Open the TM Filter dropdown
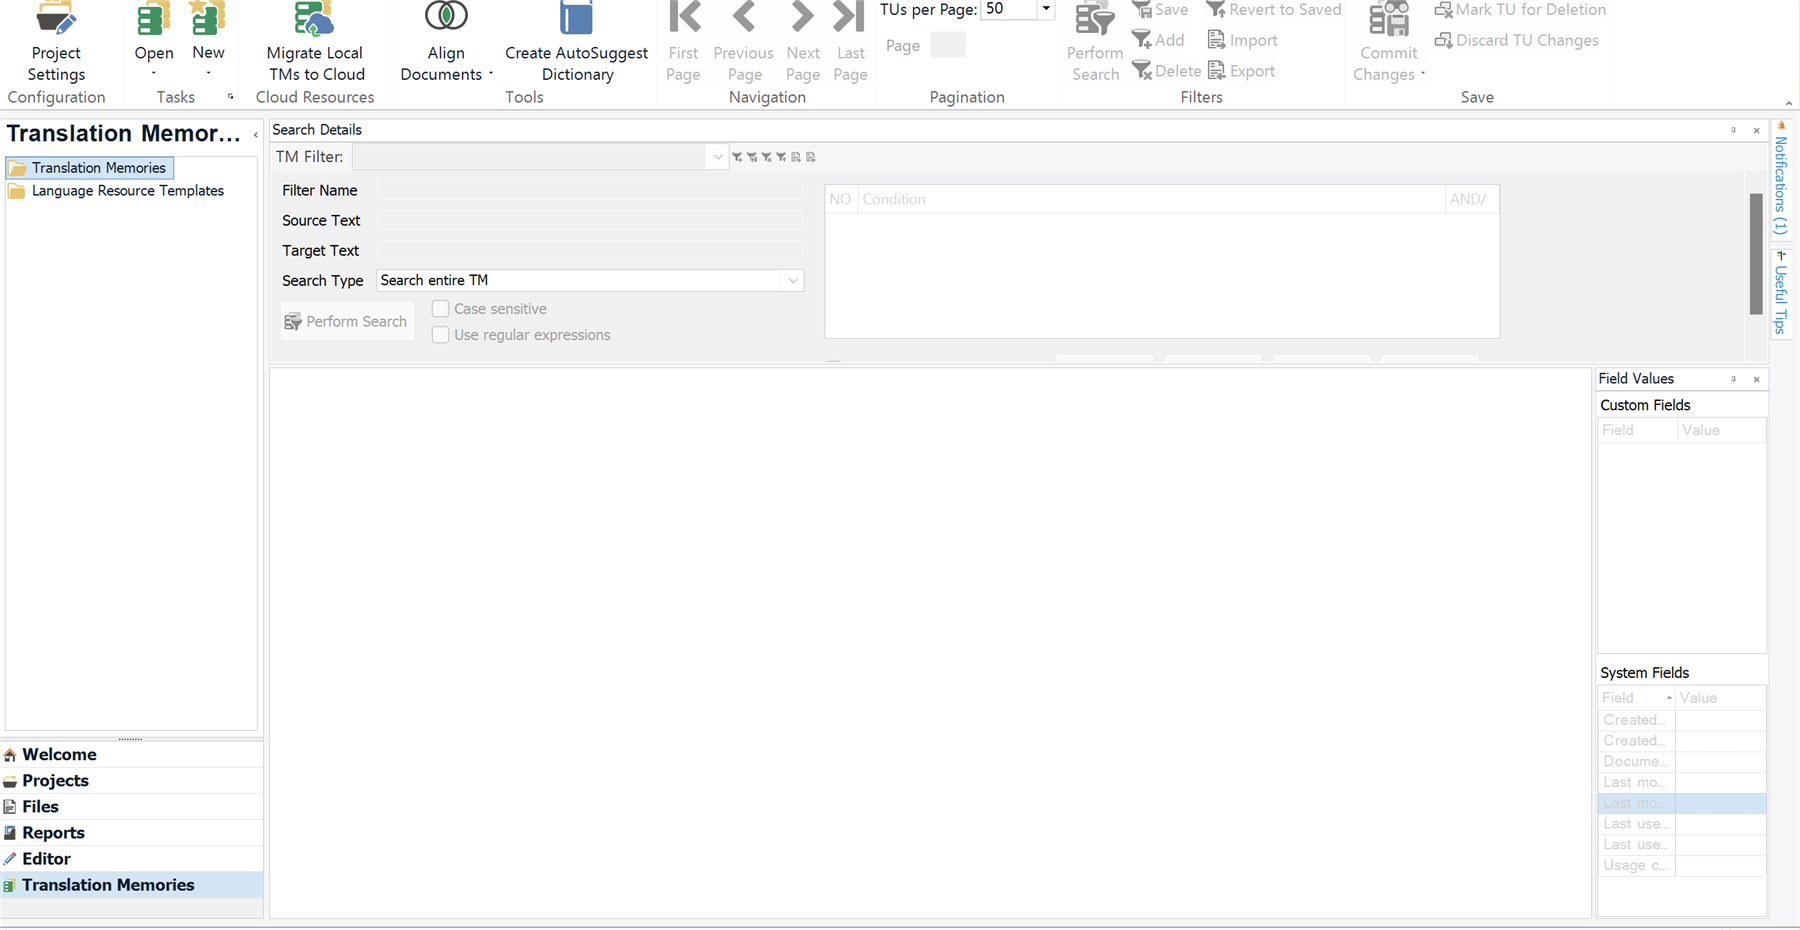Image resolution: width=1800 pixels, height=930 pixels. point(717,157)
